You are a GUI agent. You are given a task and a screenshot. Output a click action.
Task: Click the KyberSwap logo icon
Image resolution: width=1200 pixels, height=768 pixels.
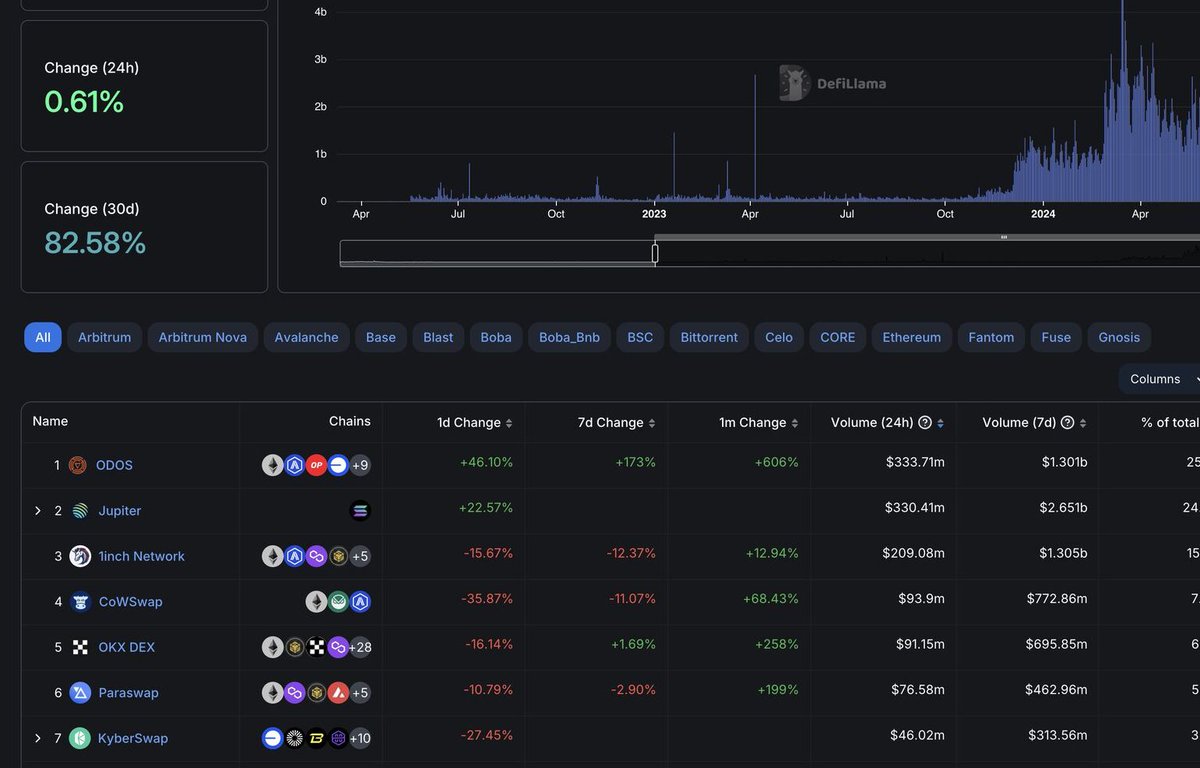pyautogui.click(x=80, y=738)
